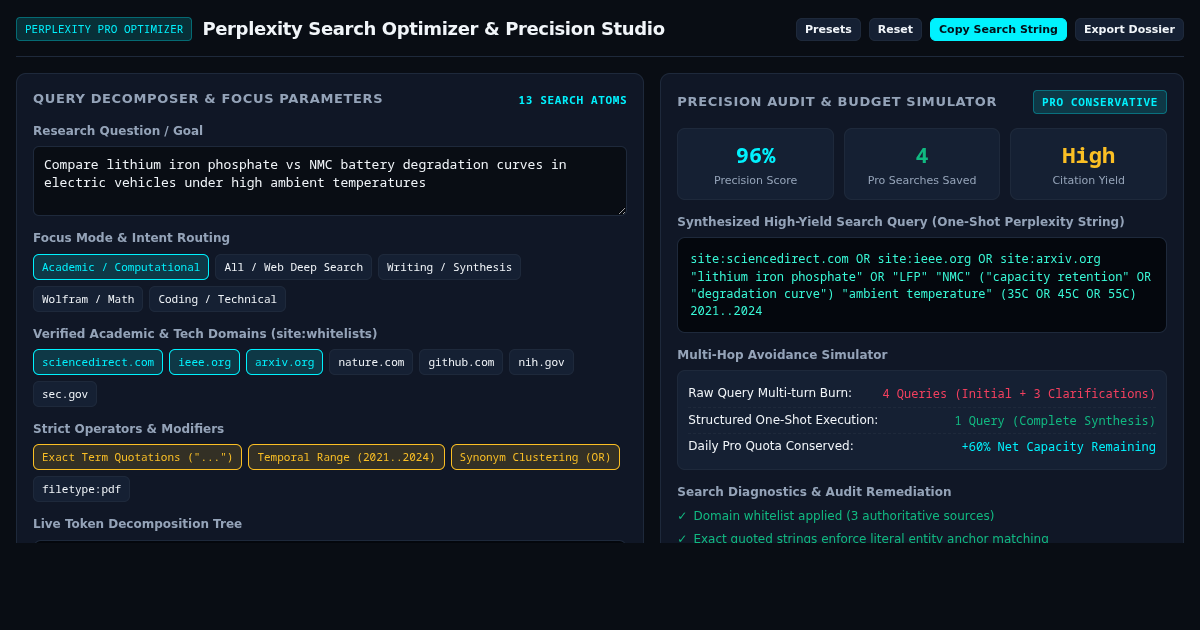Click the Pro Conservative budget badge
Screen dimensions: 1200x630
coord(1099,102)
